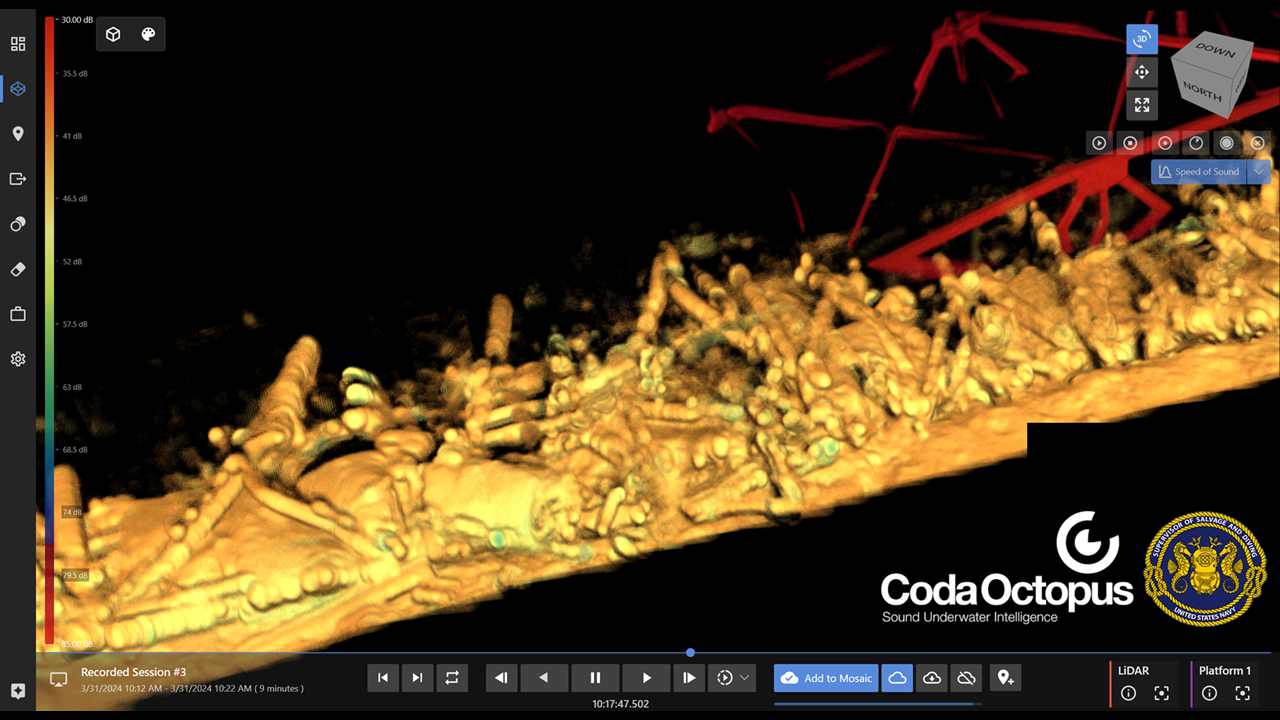Viewport: 1280px width, 720px height.
Task: Click the circled play icon below view cube
Action: (x=1099, y=143)
